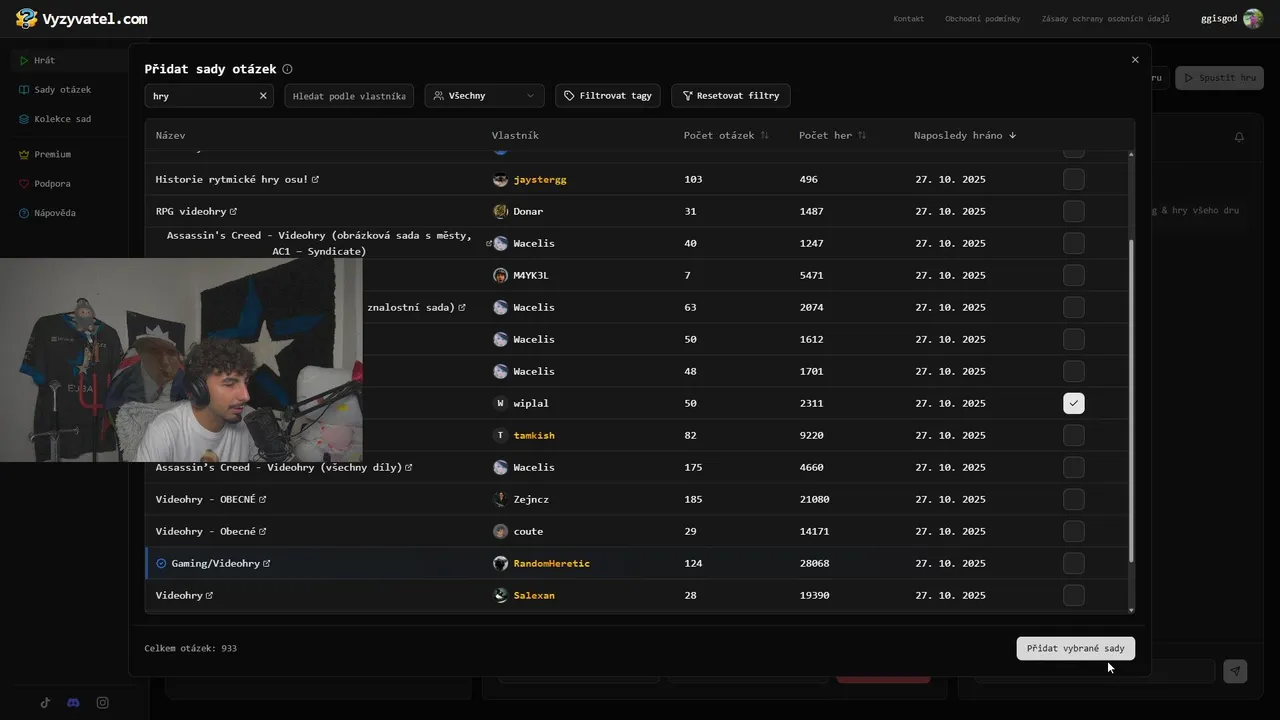Open Kontakt link in header

tap(908, 19)
